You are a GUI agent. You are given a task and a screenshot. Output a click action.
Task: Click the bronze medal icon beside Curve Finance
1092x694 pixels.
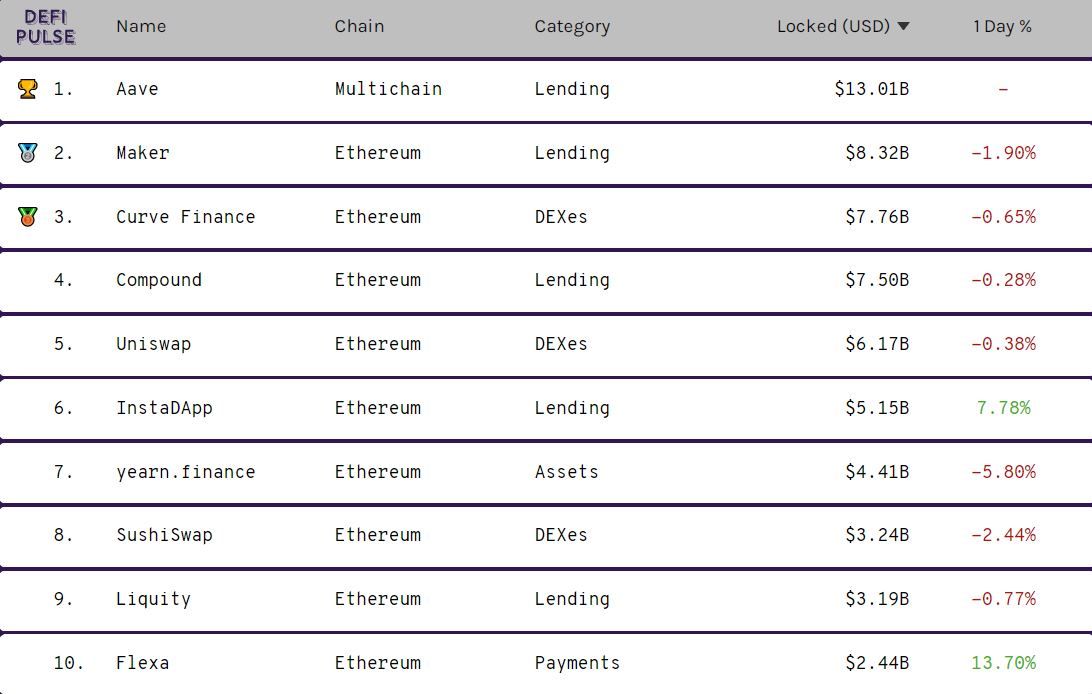28,216
